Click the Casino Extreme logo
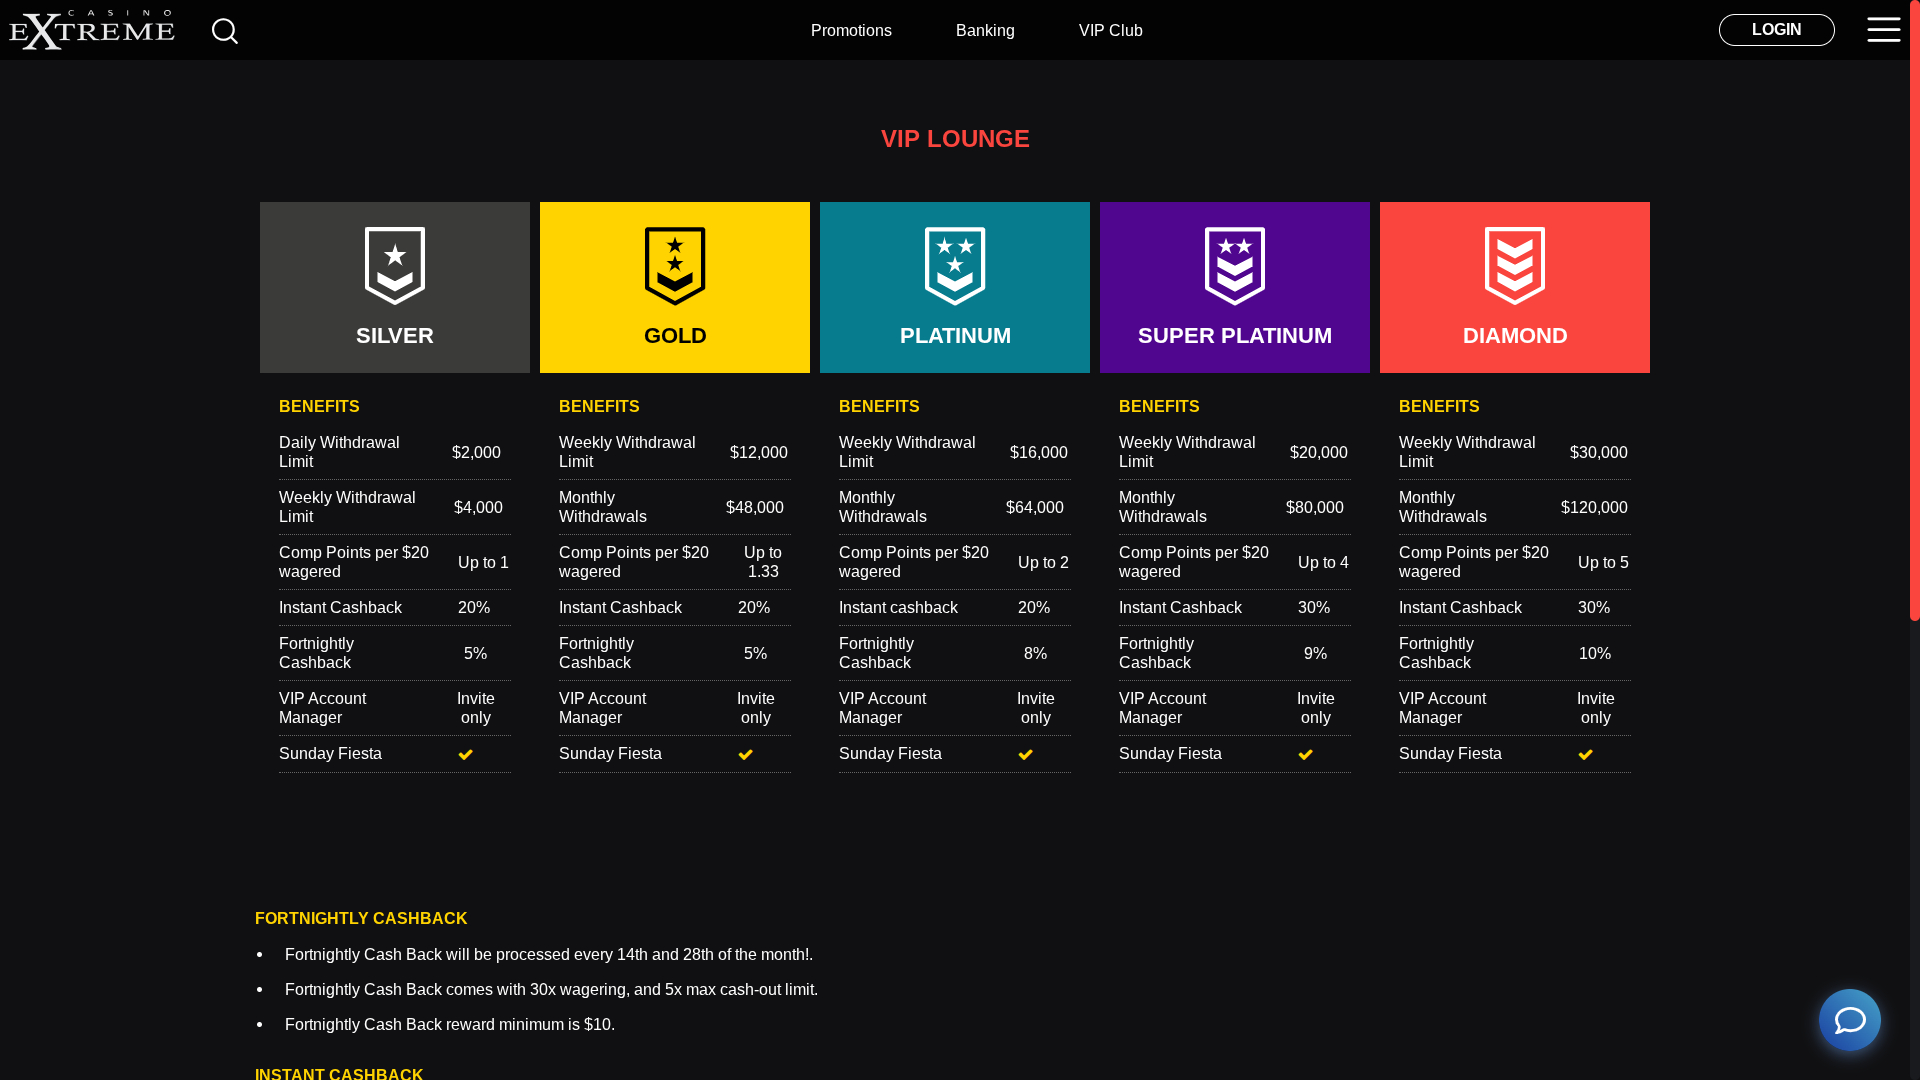Viewport: 1920px width, 1080px height. pos(93,28)
